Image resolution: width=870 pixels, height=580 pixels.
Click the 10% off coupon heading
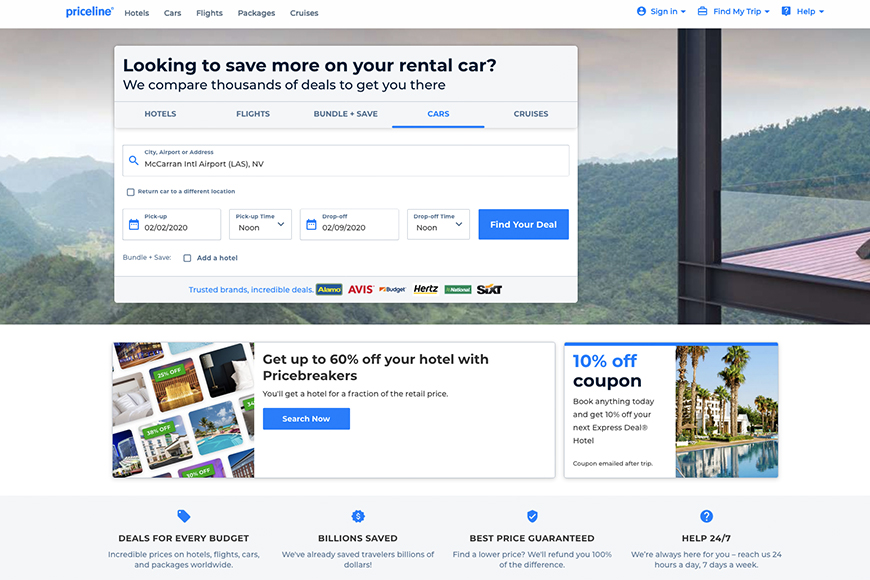pyautogui.click(x=607, y=371)
